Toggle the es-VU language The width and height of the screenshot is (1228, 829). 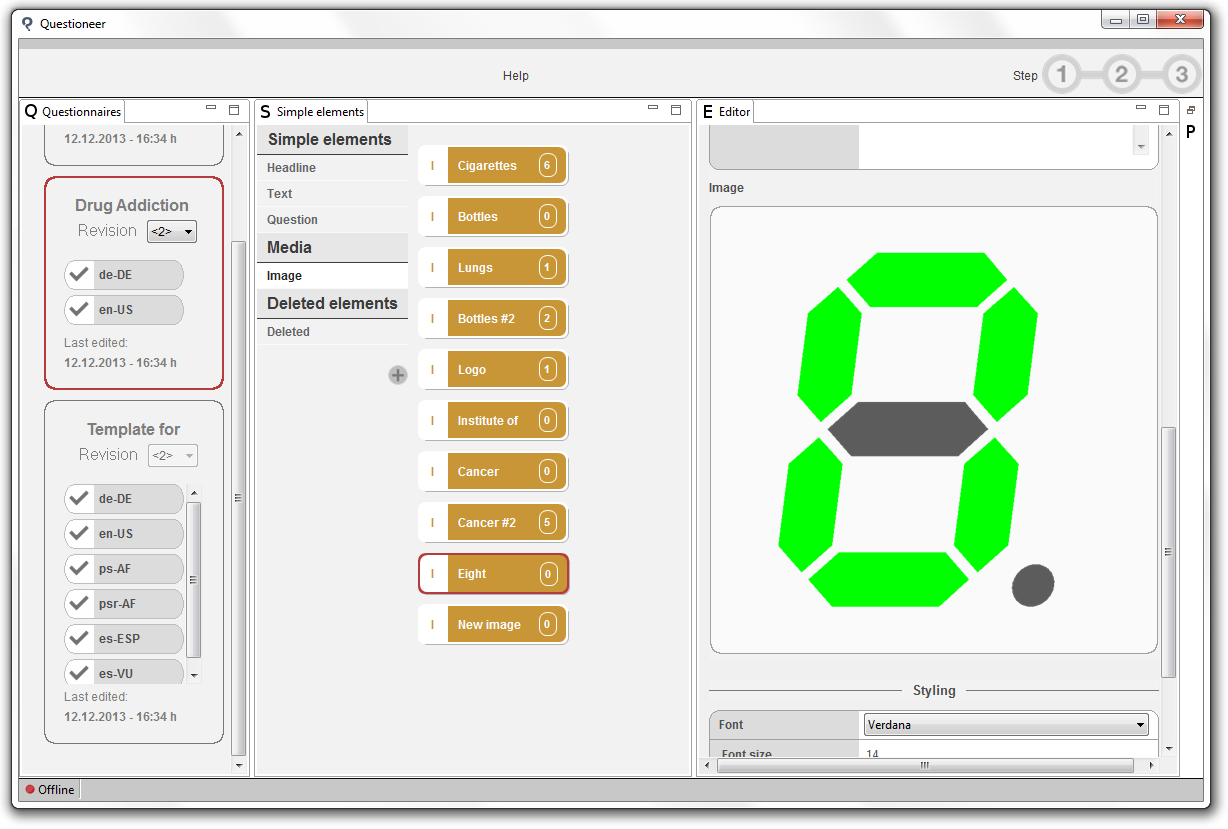pyautogui.click(x=124, y=671)
